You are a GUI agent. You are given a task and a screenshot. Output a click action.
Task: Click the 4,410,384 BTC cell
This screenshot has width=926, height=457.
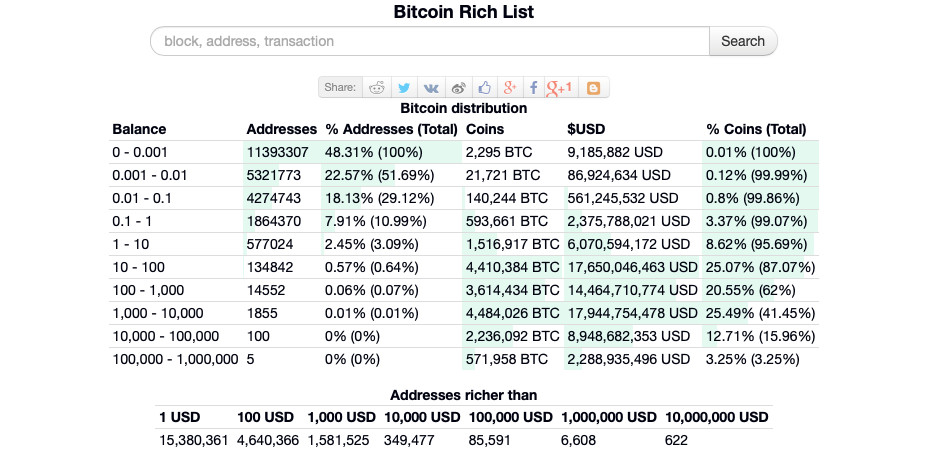tap(513, 267)
